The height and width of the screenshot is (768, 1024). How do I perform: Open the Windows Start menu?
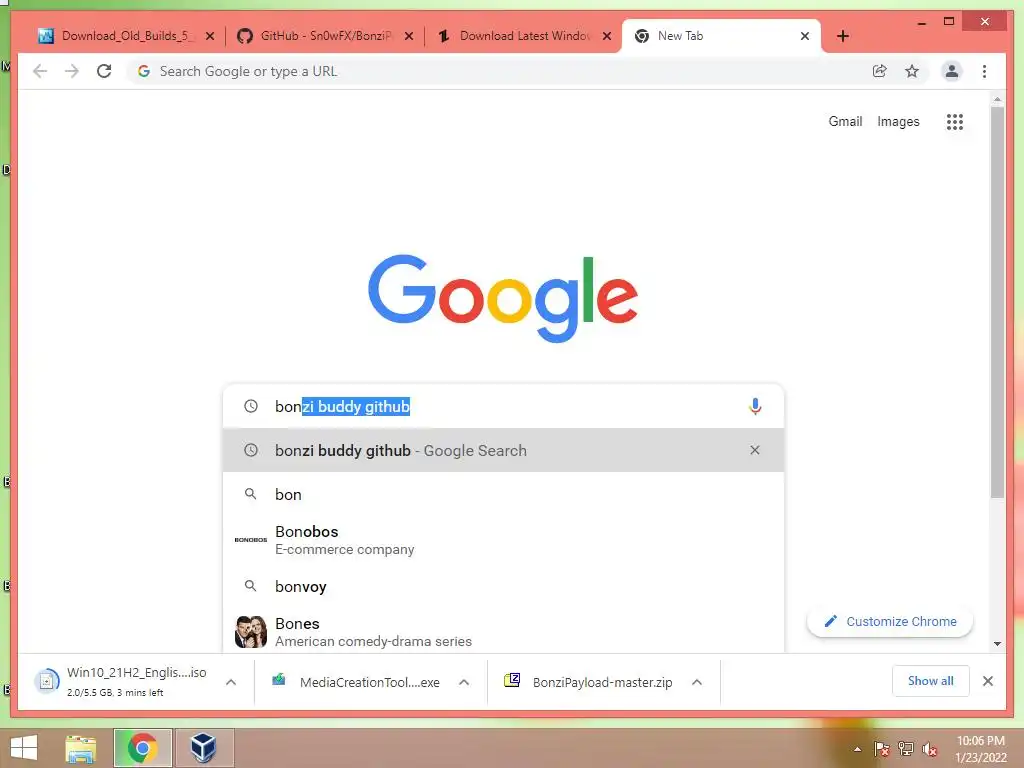(24, 748)
